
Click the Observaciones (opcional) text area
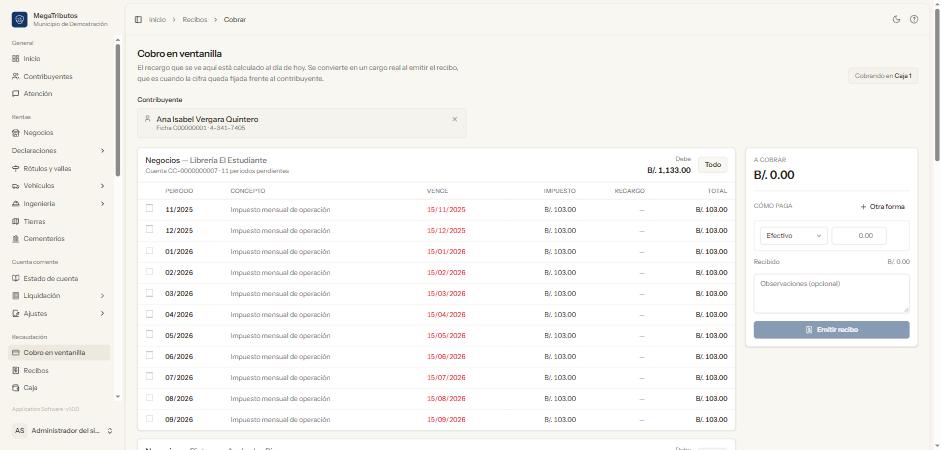click(x=831, y=293)
